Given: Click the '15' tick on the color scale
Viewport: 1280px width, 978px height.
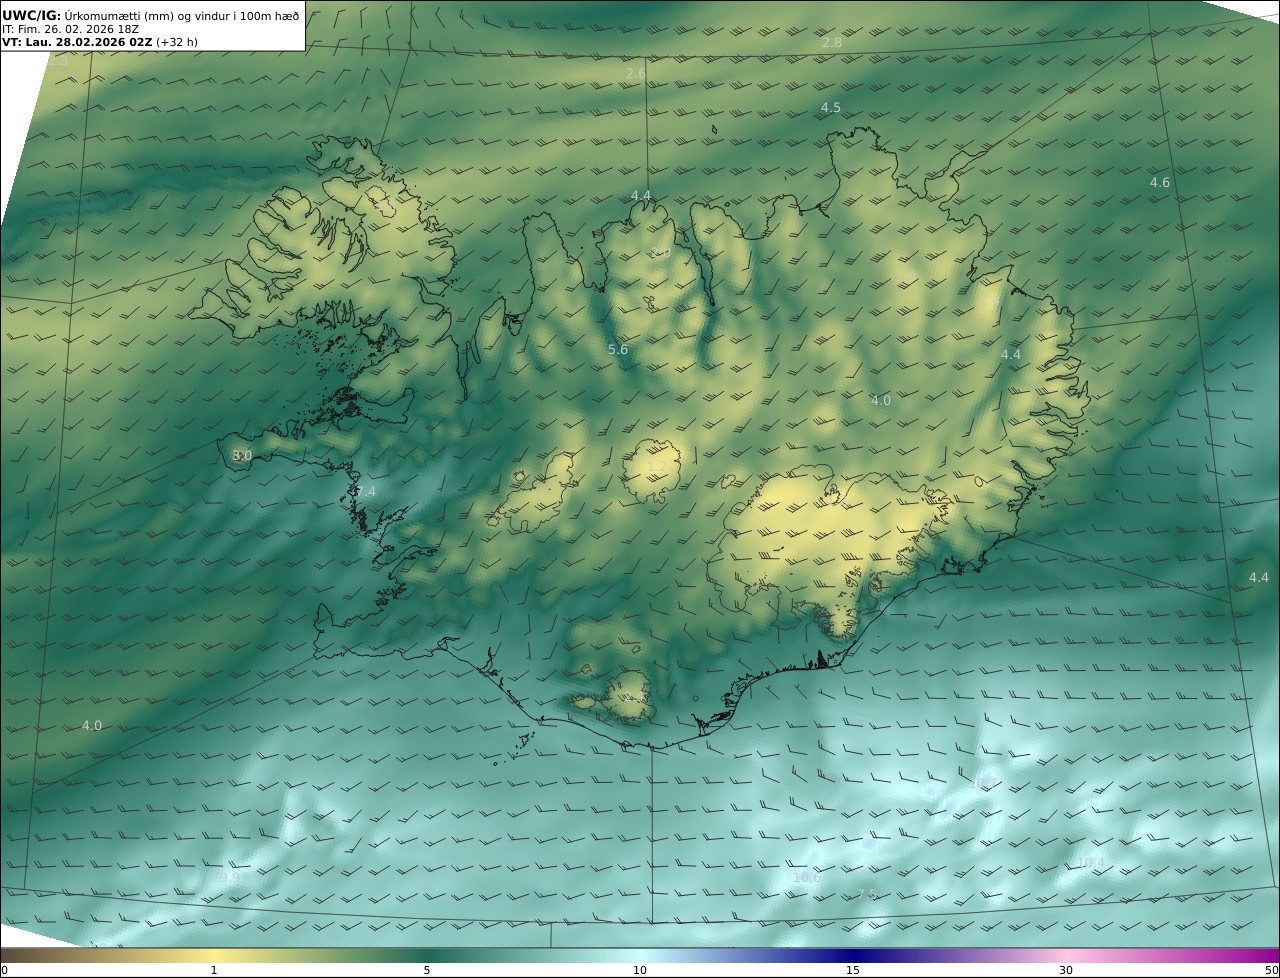Looking at the screenshot, I should pos(853,970).
